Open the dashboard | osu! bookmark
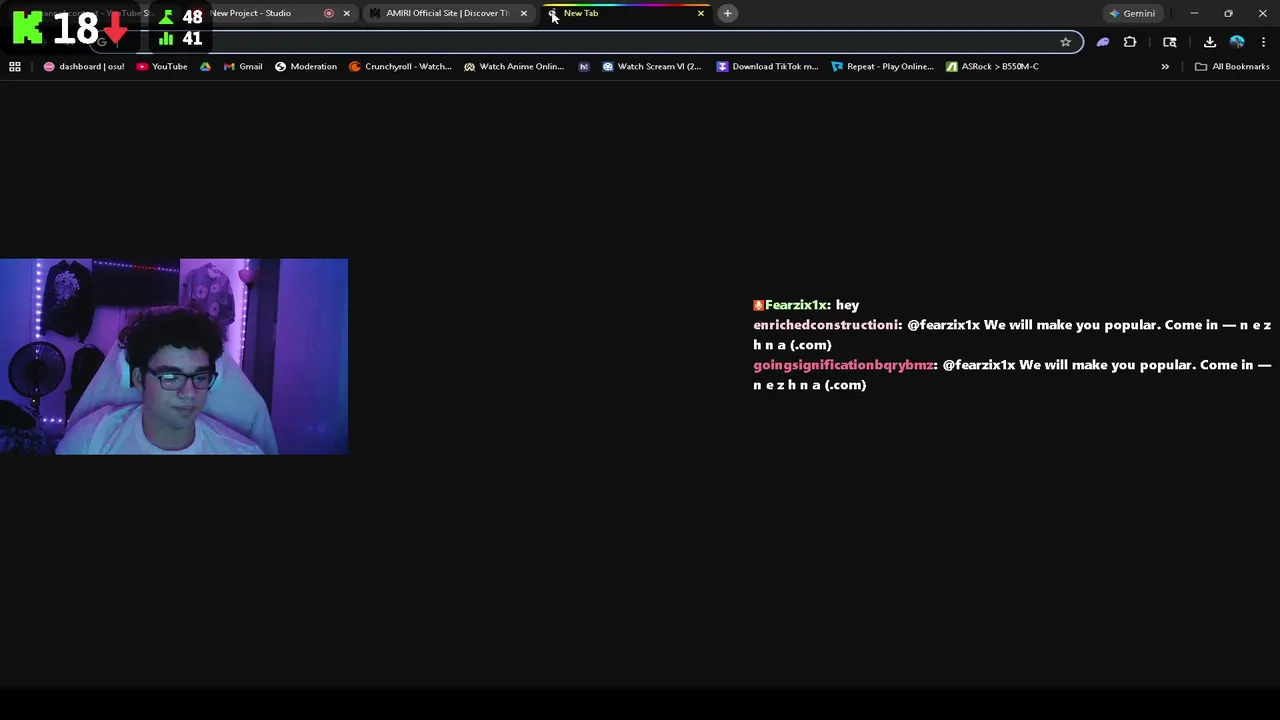The width and height of the screenshot is (1280, 720). coord(84,66)
